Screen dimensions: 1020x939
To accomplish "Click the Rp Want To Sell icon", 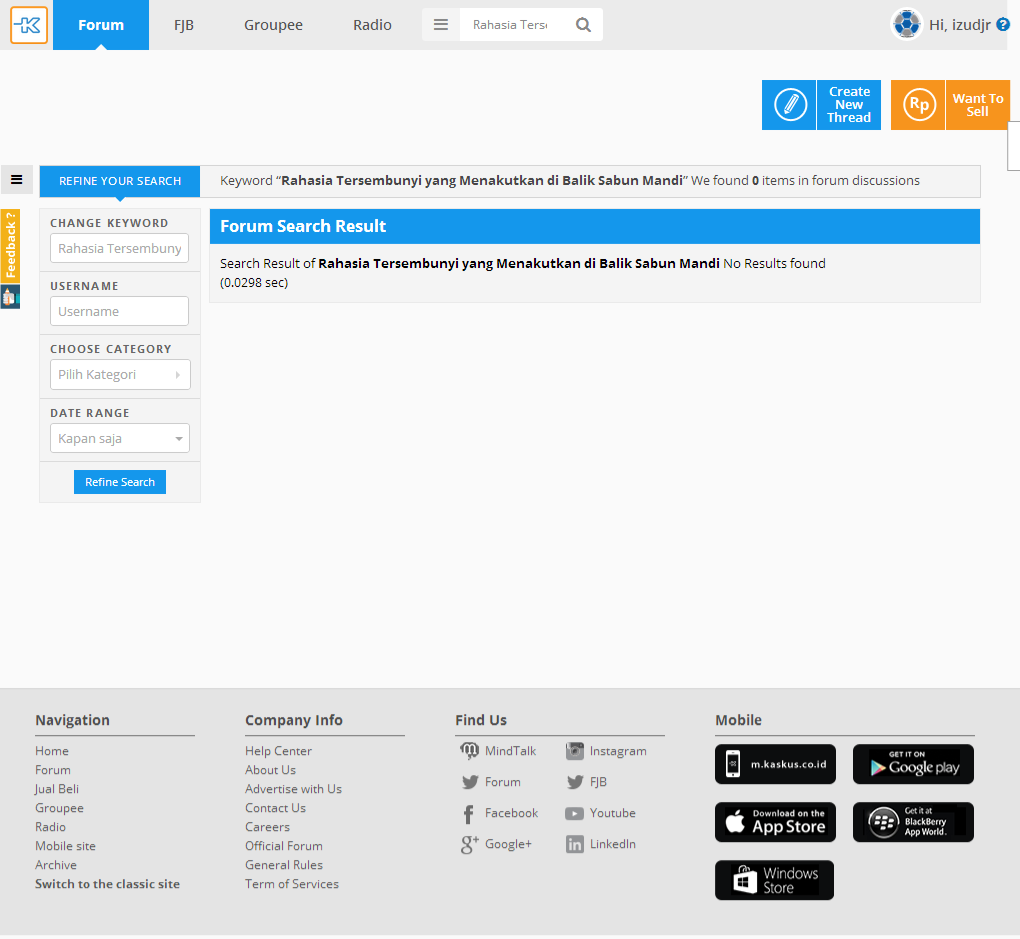I will point(918,105).
